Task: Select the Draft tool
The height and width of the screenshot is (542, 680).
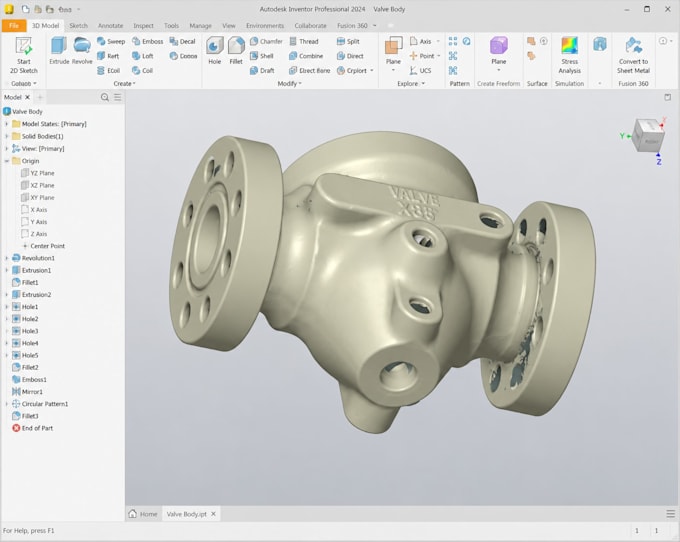Action: tap(262, 70)
